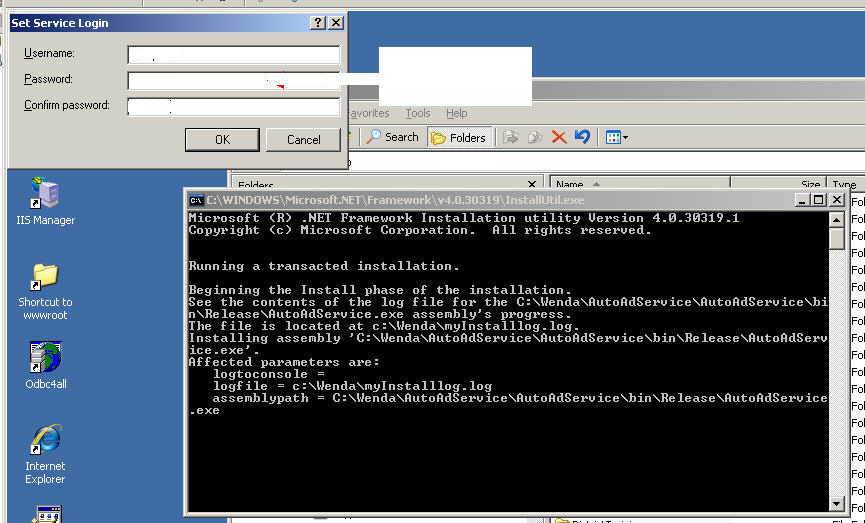This screenshot has width=865, height=523.
Task: Click the Username input field
Action: click(233, 54)
